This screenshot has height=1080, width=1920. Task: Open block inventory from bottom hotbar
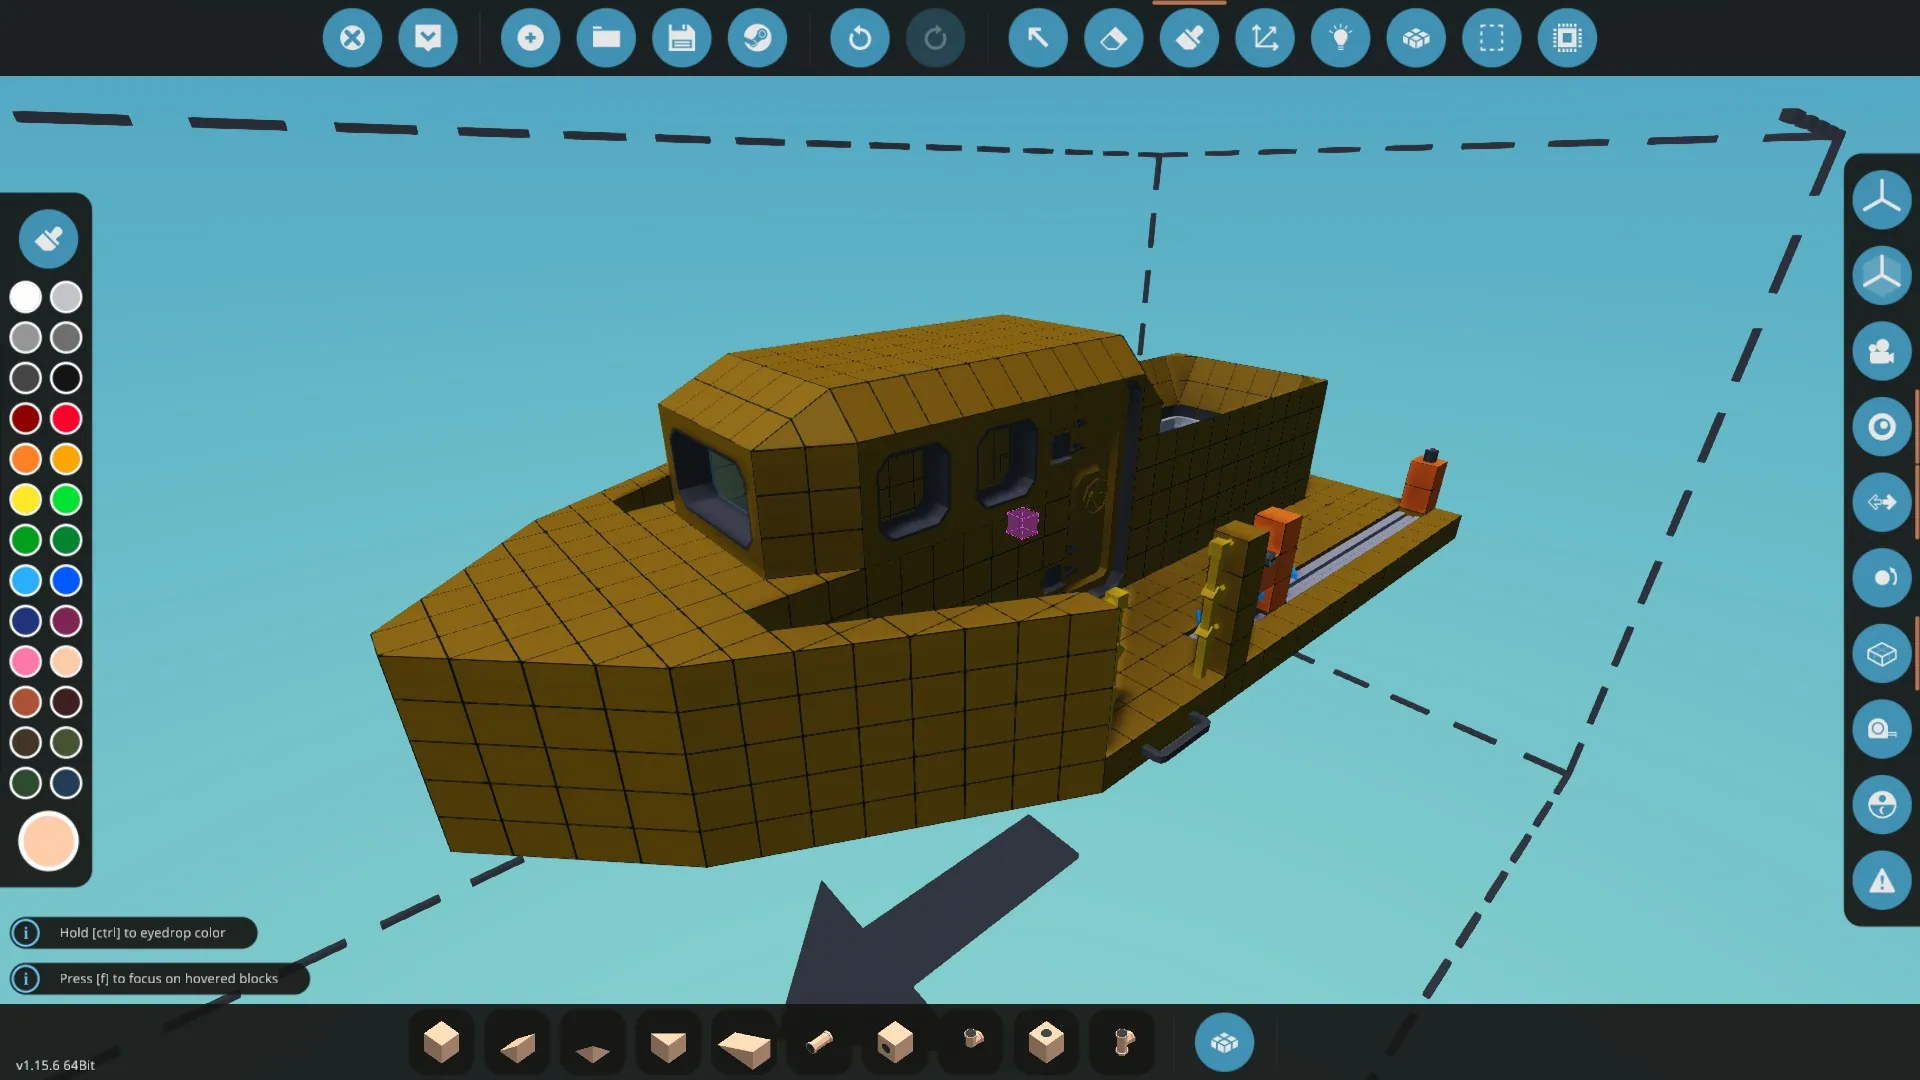pos(1224,1042)
